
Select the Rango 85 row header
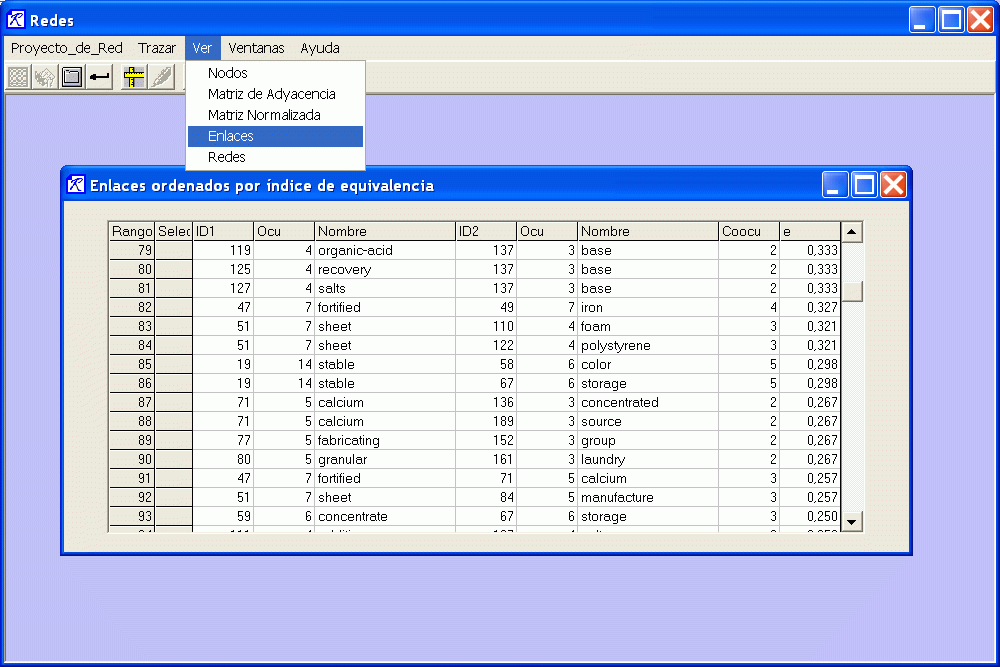pyautogui.click(x=132, y=365)
